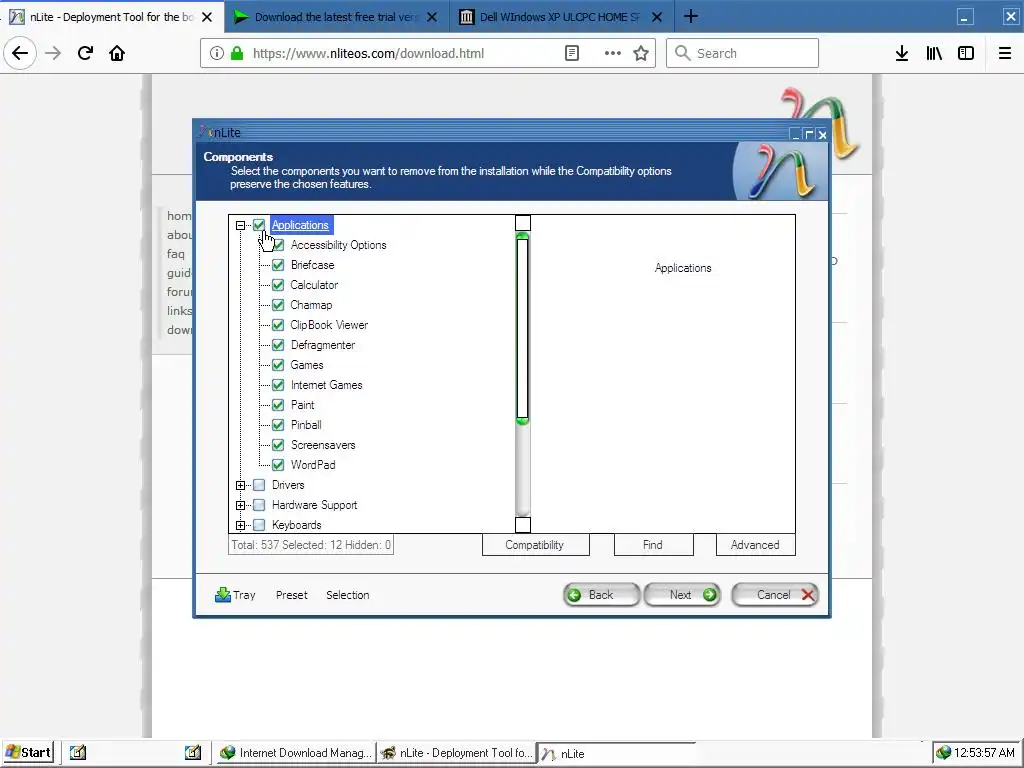Uncheck the Screensavers checkbox
The height and width of the screenshot is (768, 1024).
pyautogui.click(x=278, y=445)
